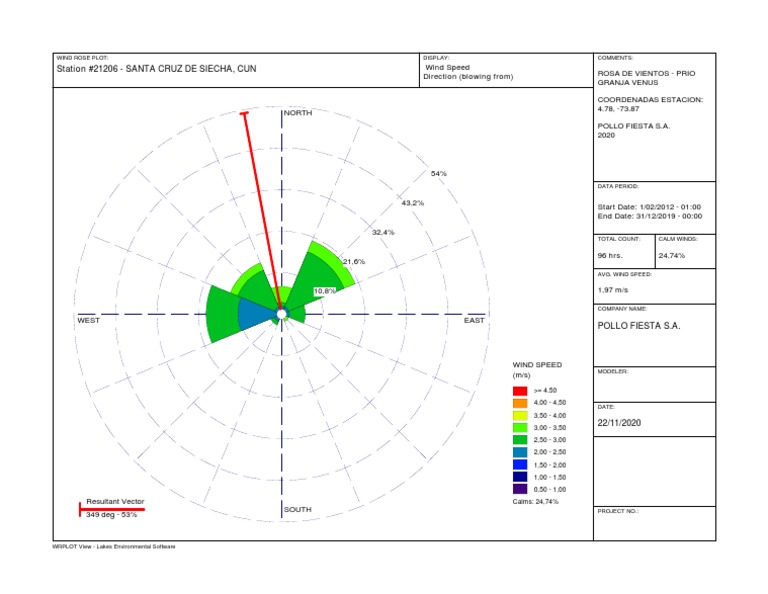Click the large west green wind petal
This screenshot has width=768, height=594.
point(222,313)
